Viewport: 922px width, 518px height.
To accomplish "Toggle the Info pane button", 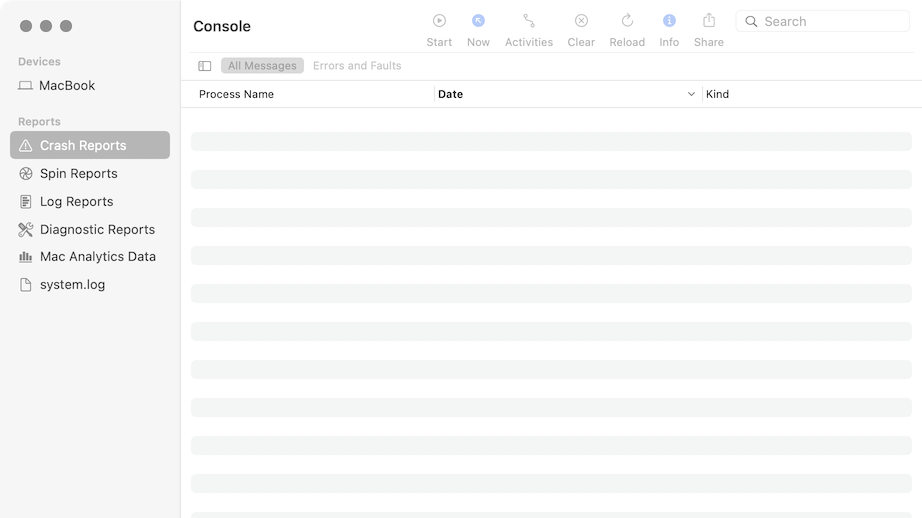I will point(669,21).
